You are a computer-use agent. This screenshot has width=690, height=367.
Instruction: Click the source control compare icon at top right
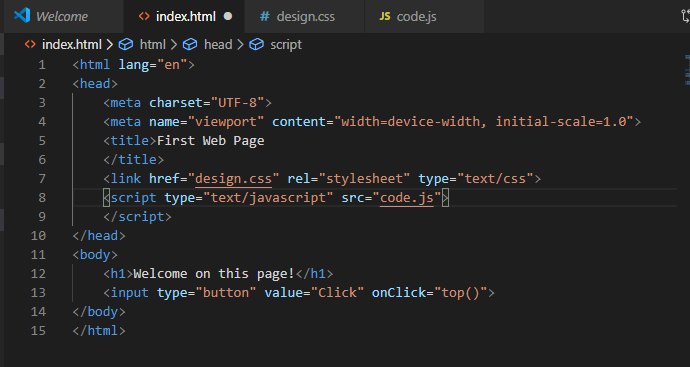point(685,17)
